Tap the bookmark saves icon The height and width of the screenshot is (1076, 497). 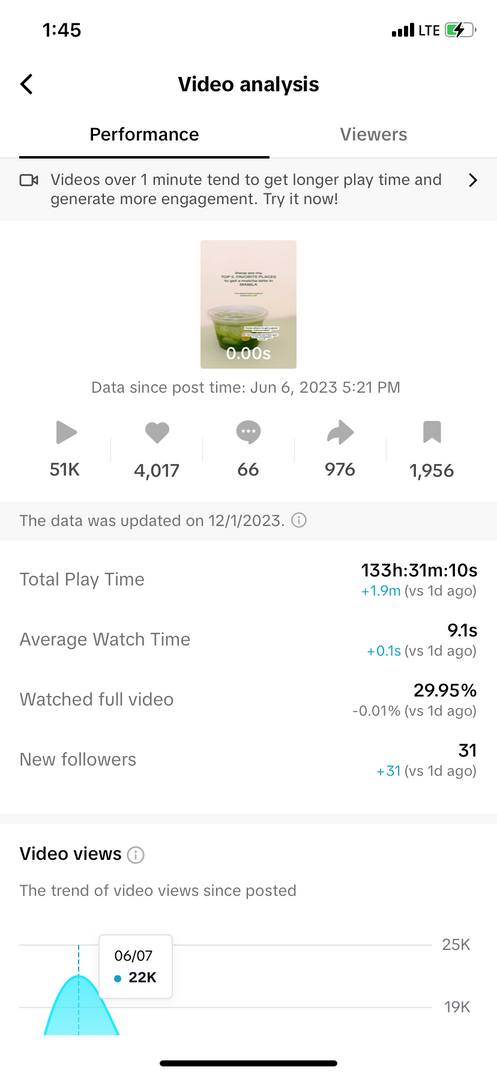click(x=432, y=432)
